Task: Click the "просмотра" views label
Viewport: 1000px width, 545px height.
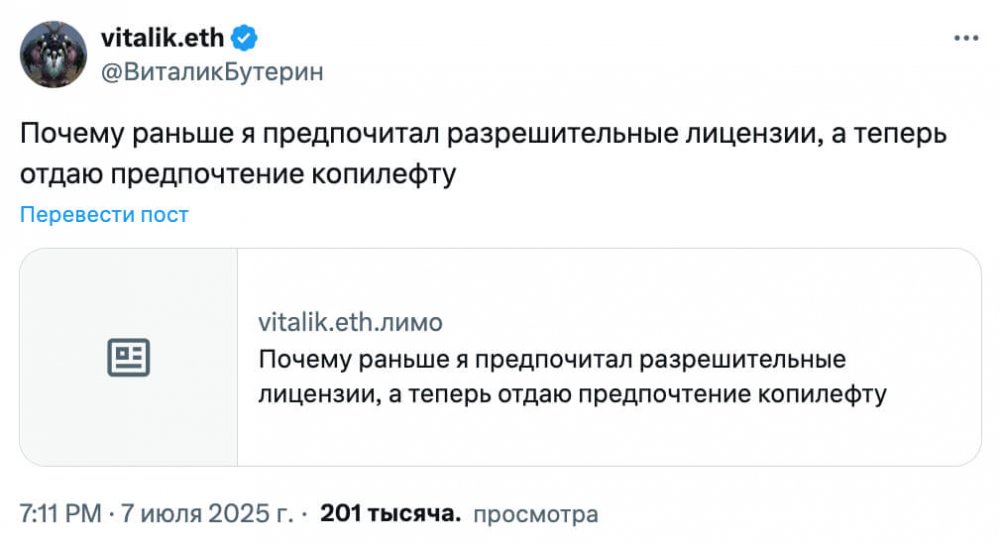Action: tap(534, 514)
